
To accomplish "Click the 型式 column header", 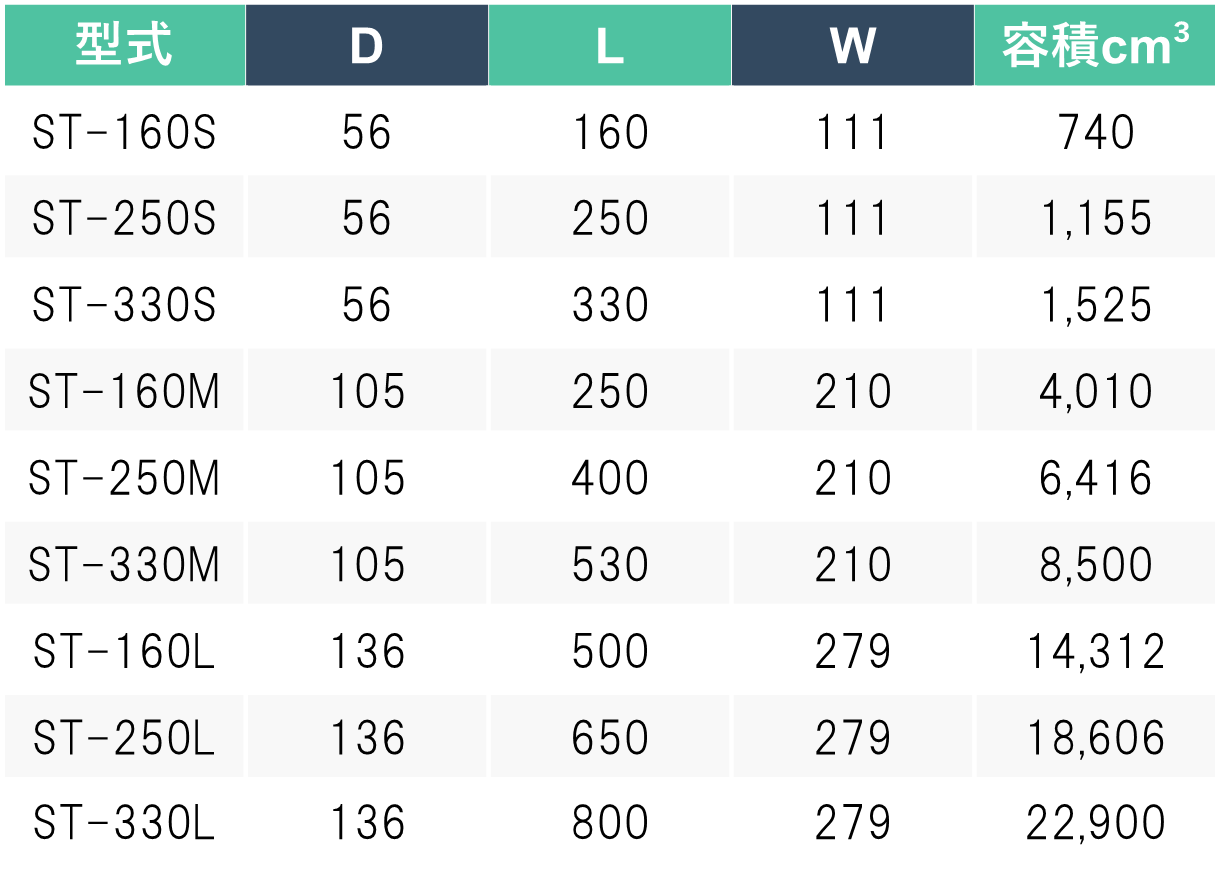I will (x=124, y=45).
